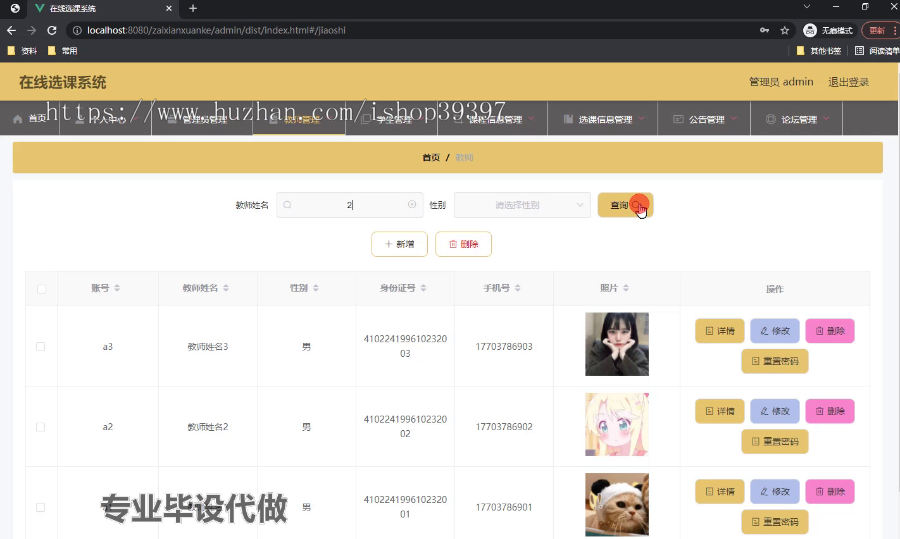Open 其他书签 bookmarks folder
The height and width of the screenshot is (539, 900).
[x=818, y=51]
